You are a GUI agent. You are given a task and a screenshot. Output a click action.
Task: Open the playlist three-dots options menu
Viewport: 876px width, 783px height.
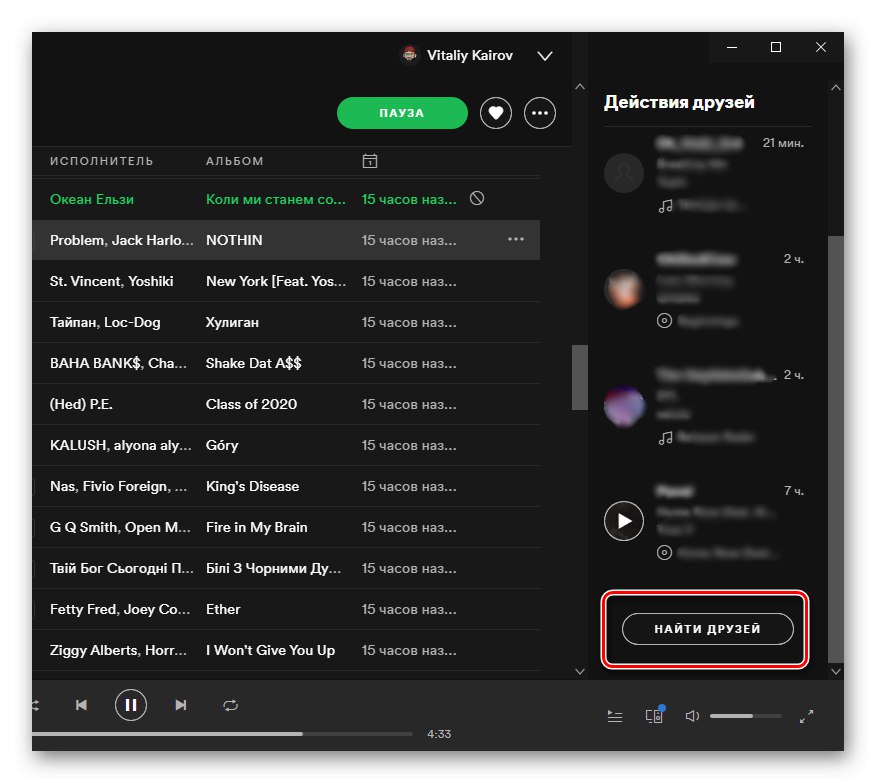pos(540,113)
